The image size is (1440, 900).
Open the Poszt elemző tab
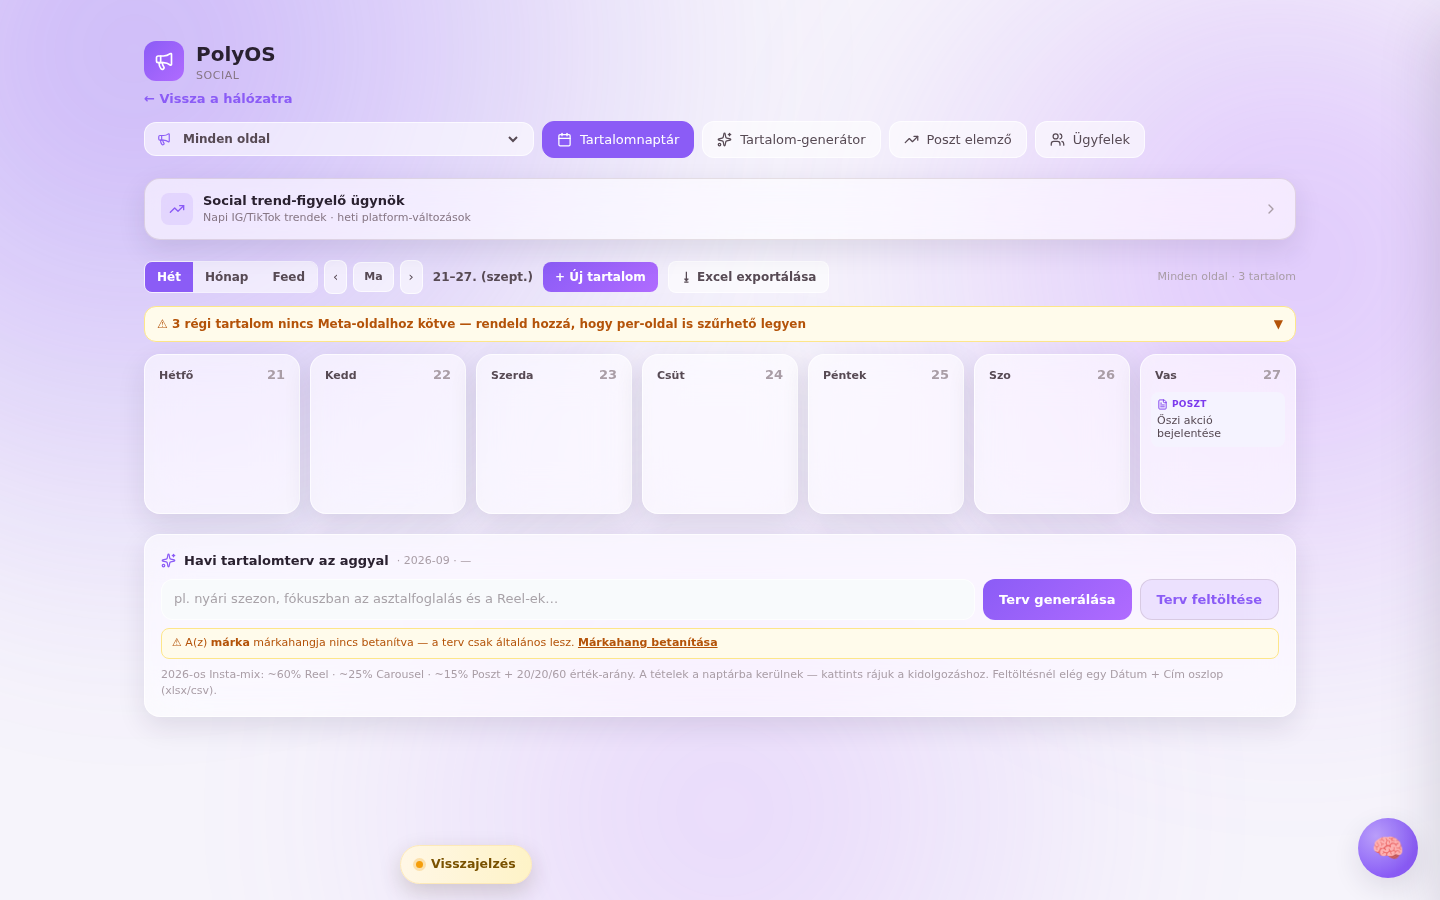958,140
